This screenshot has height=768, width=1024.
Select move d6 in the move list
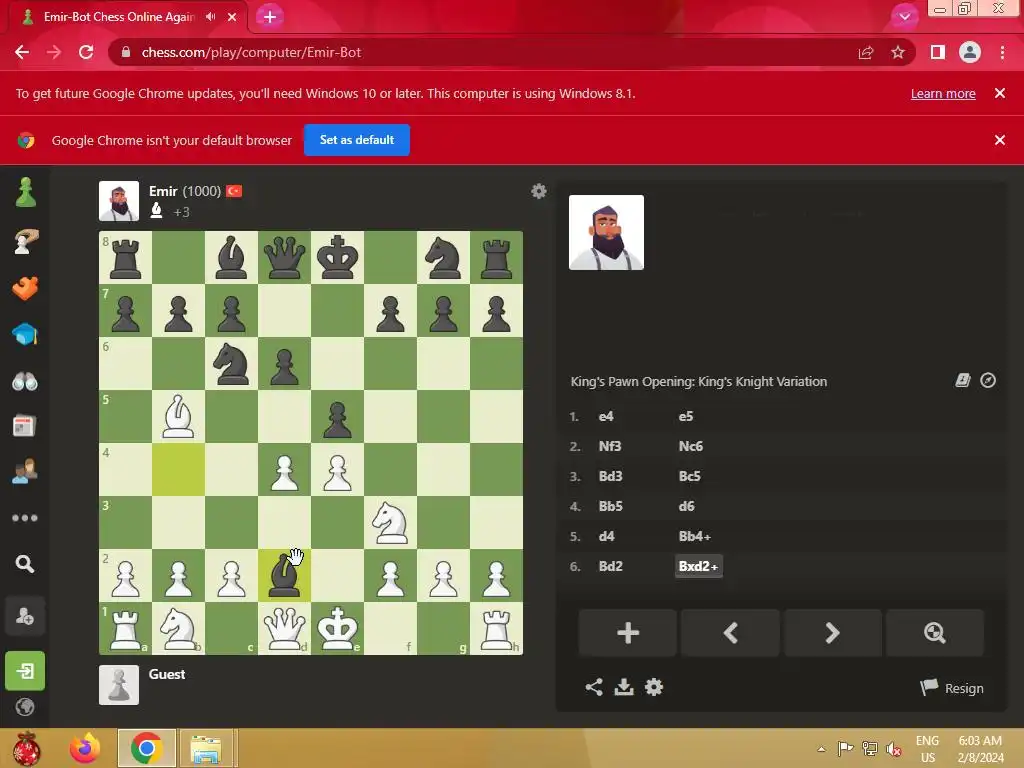click(686, 506)
